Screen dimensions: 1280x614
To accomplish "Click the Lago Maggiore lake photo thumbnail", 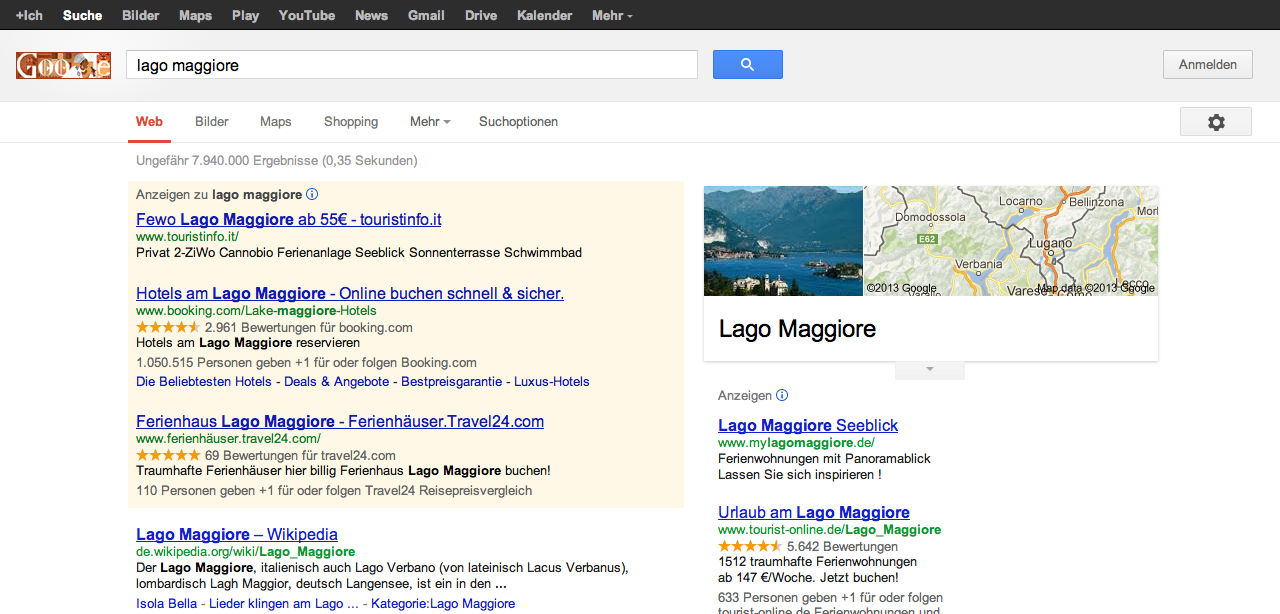I will (x=783, y=241).
